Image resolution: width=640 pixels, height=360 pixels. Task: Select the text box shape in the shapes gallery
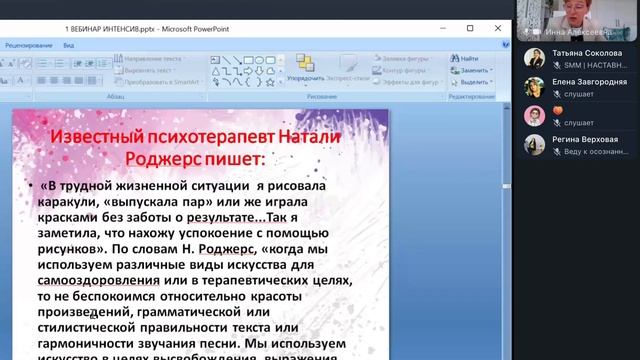click(x=215, y=60)
